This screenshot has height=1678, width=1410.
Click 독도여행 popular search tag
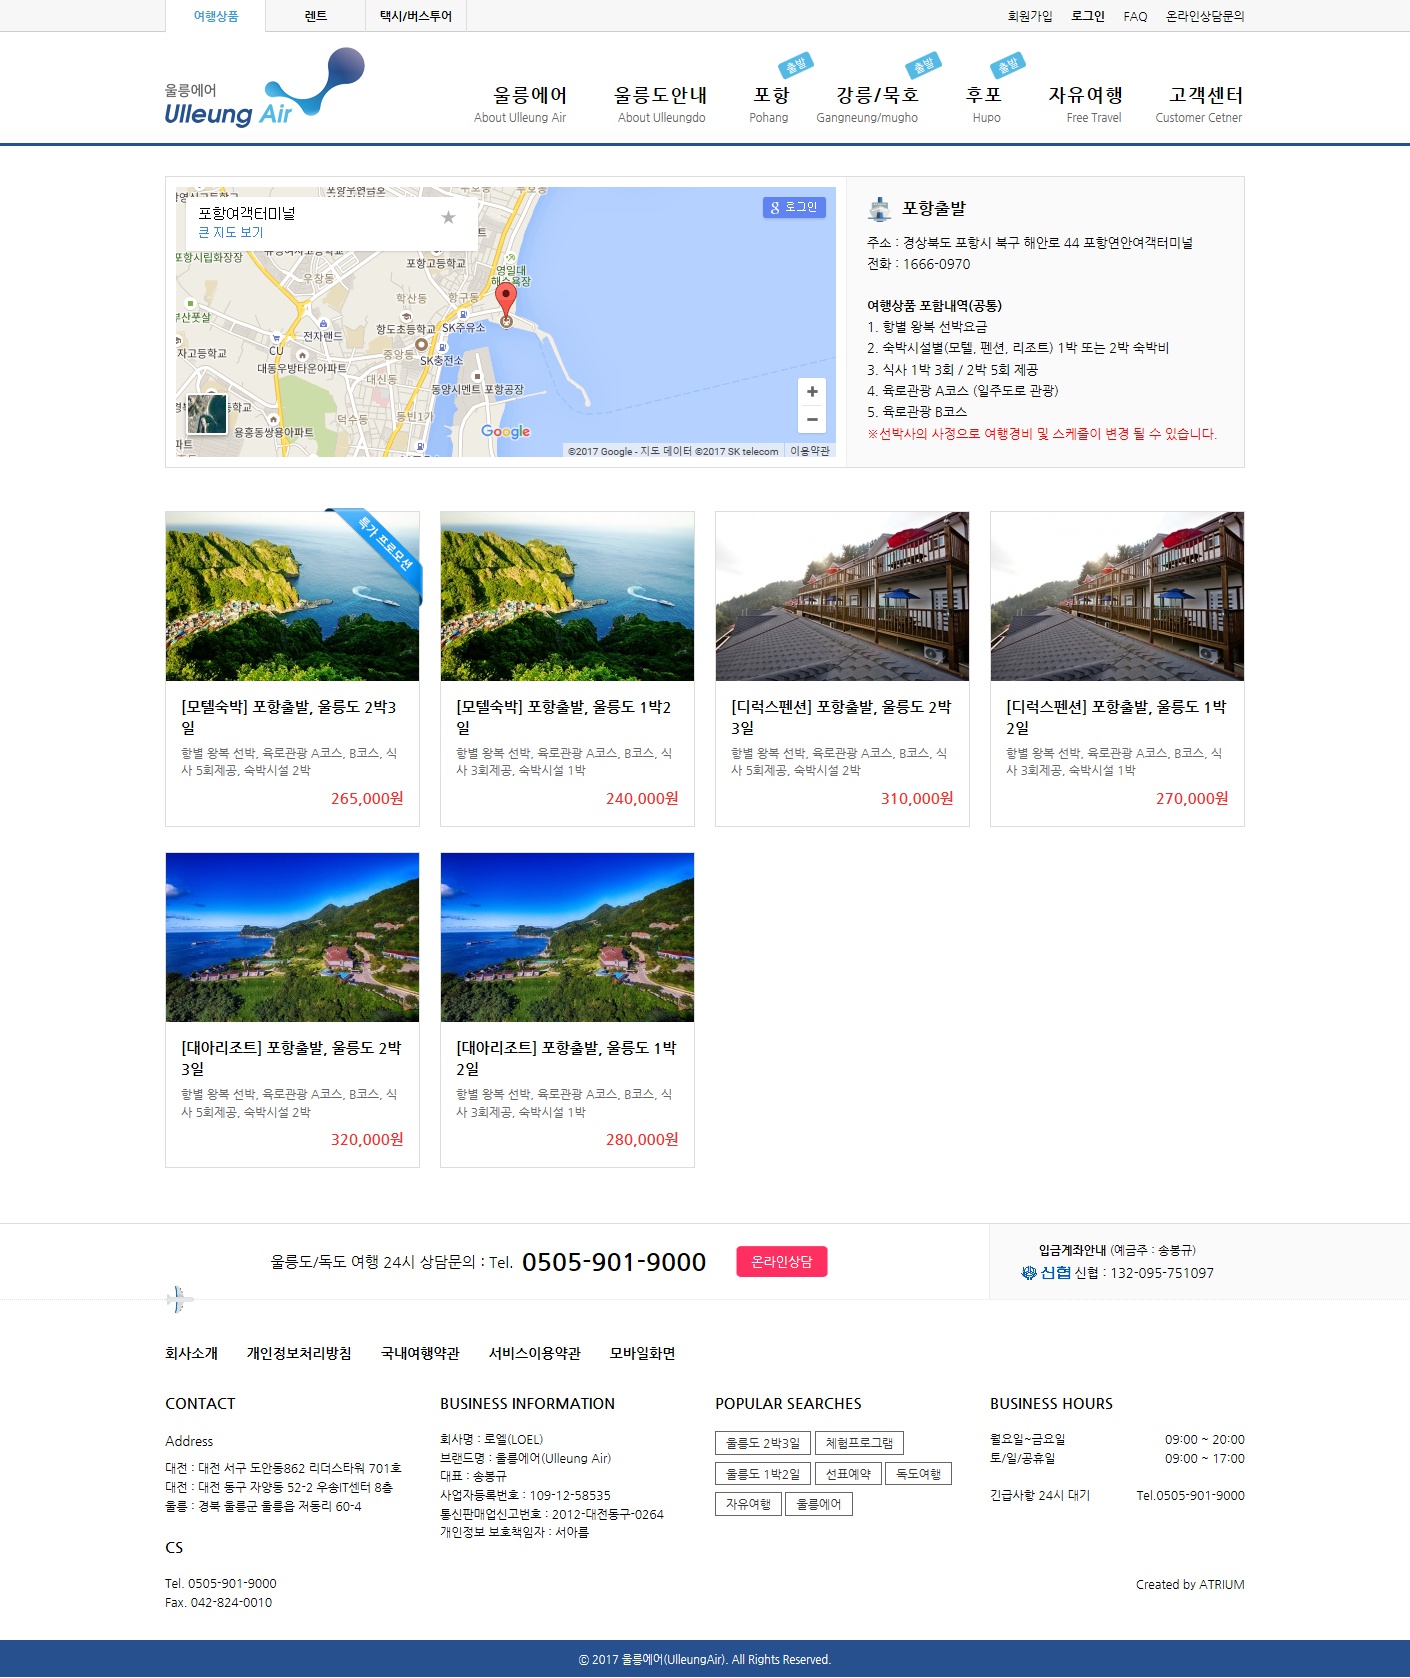coord(918,1473)
